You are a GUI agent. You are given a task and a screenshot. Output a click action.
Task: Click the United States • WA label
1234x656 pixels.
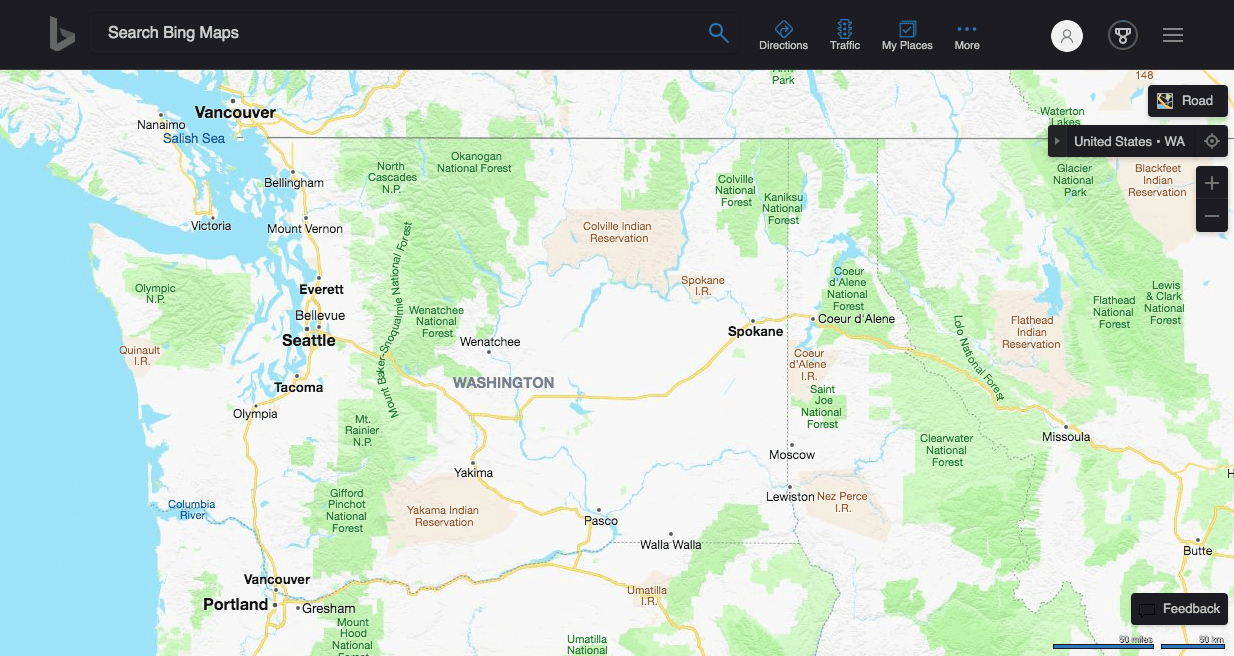click(1129, 141)
